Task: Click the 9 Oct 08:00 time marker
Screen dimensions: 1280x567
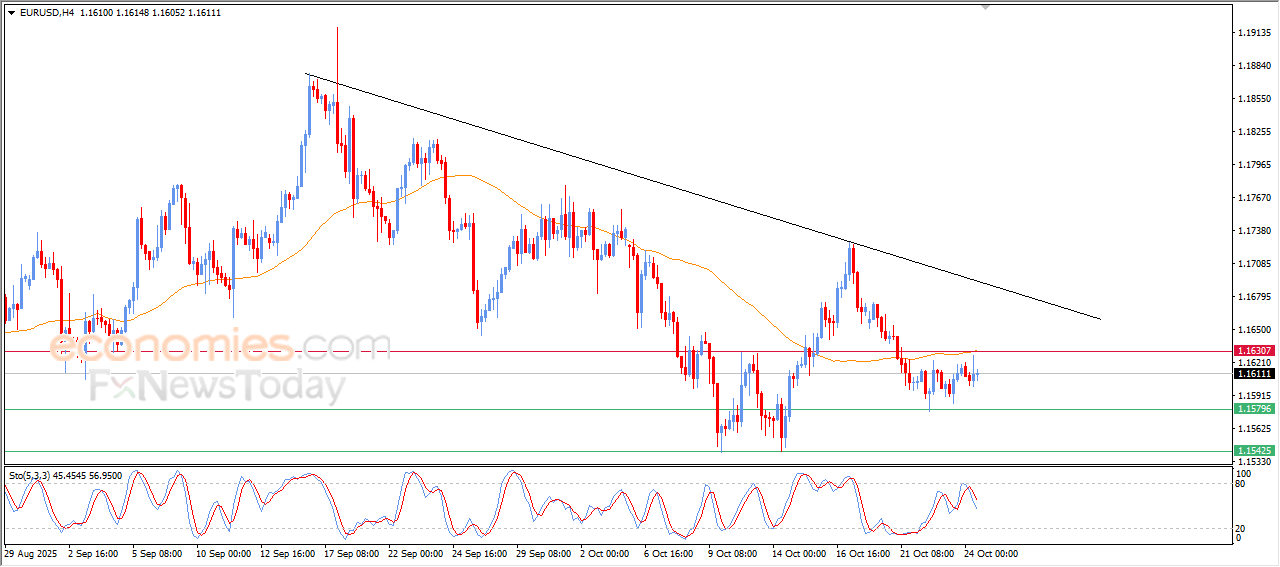Action: [735, 553]
